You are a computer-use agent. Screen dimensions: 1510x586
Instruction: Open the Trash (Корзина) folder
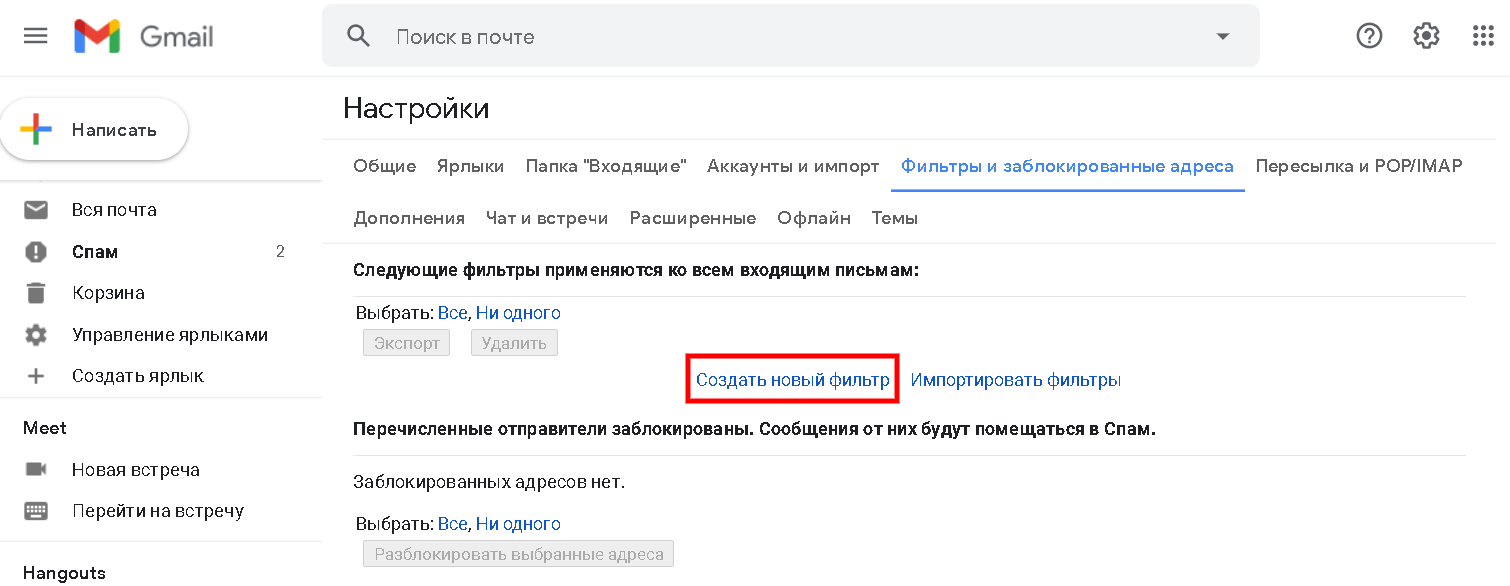pyautogui.click(x=108, y=293)
